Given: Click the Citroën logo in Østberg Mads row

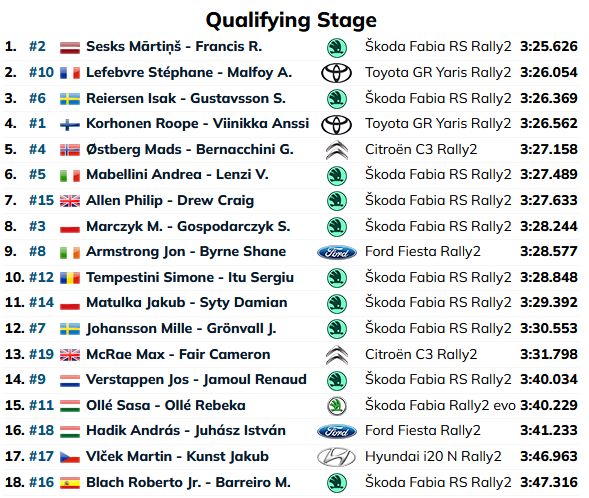Looking at the screenshot, I should click(337, 150).
